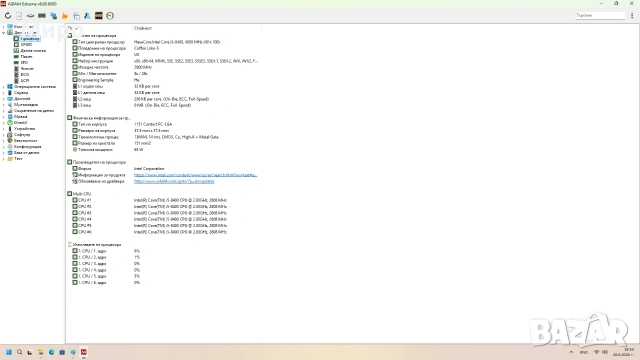Open the green memory module benchmark icon
Screen dimensions: 640x360
tap(42, 16)
